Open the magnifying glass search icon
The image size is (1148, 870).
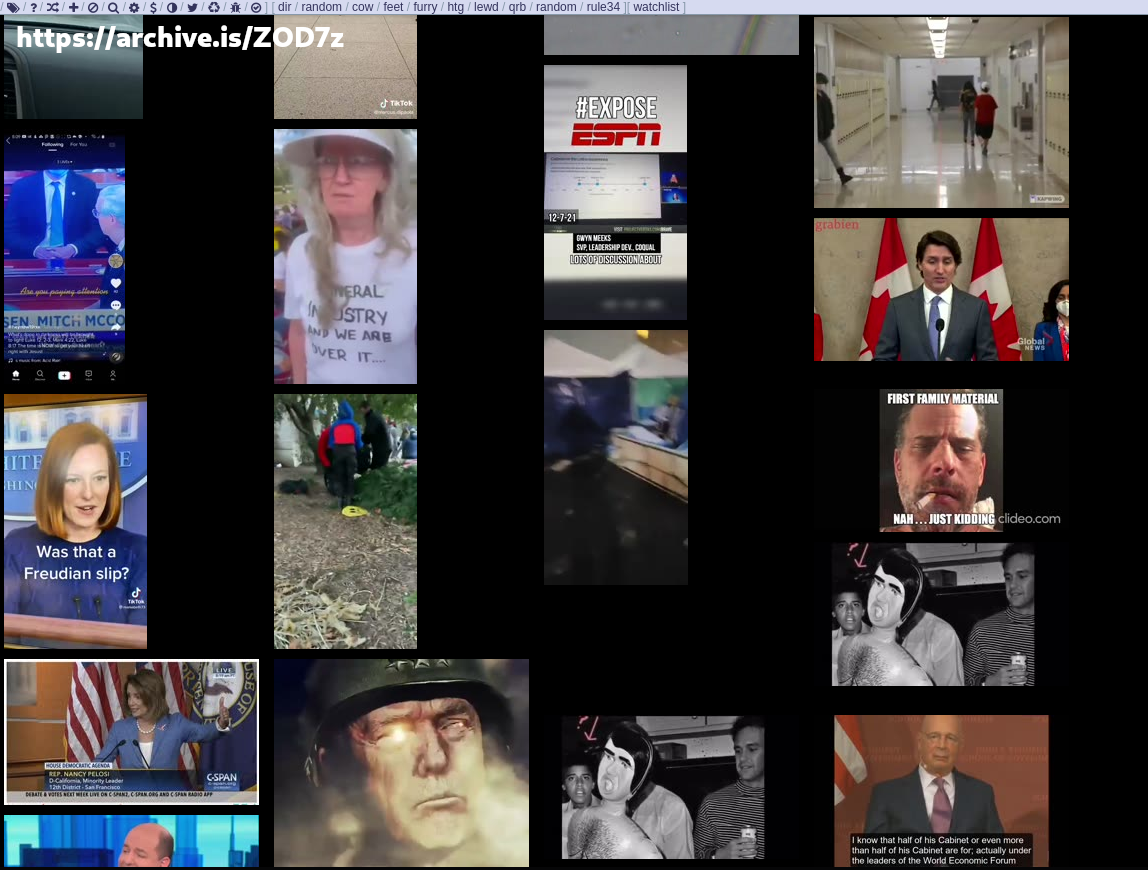[113, 7]
